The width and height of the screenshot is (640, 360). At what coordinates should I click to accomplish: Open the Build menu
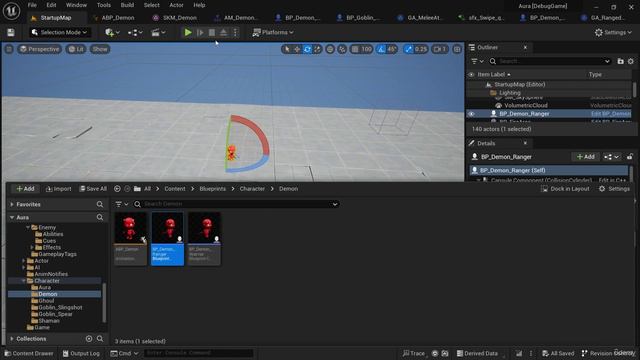point(127,5)
